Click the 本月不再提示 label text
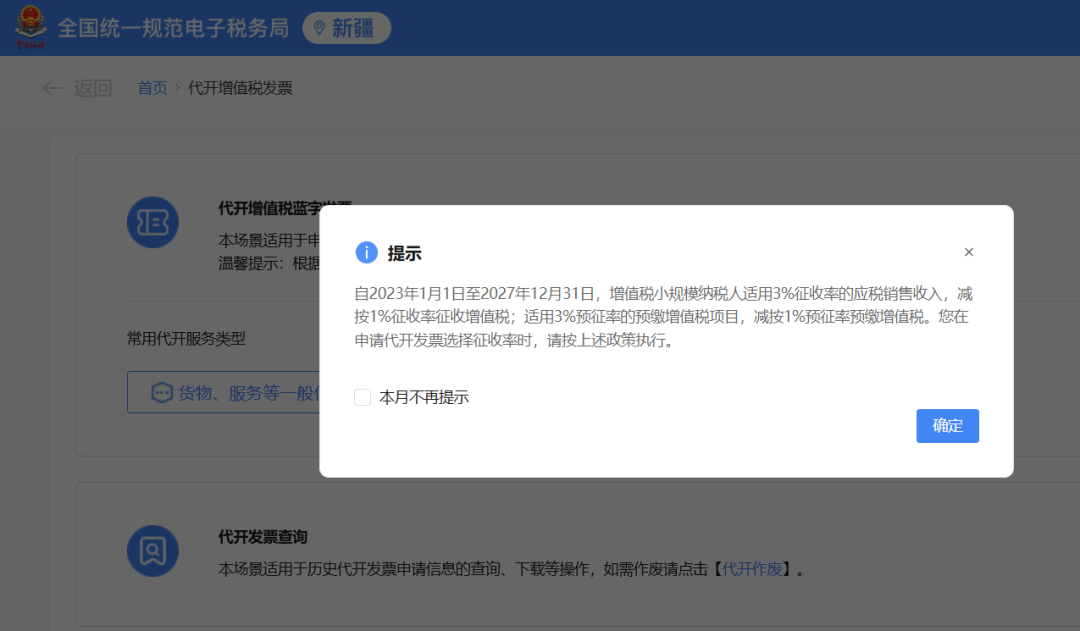The width and height of the screenshot is (1080, 631). pyautogui.click(x=424, y=397)
